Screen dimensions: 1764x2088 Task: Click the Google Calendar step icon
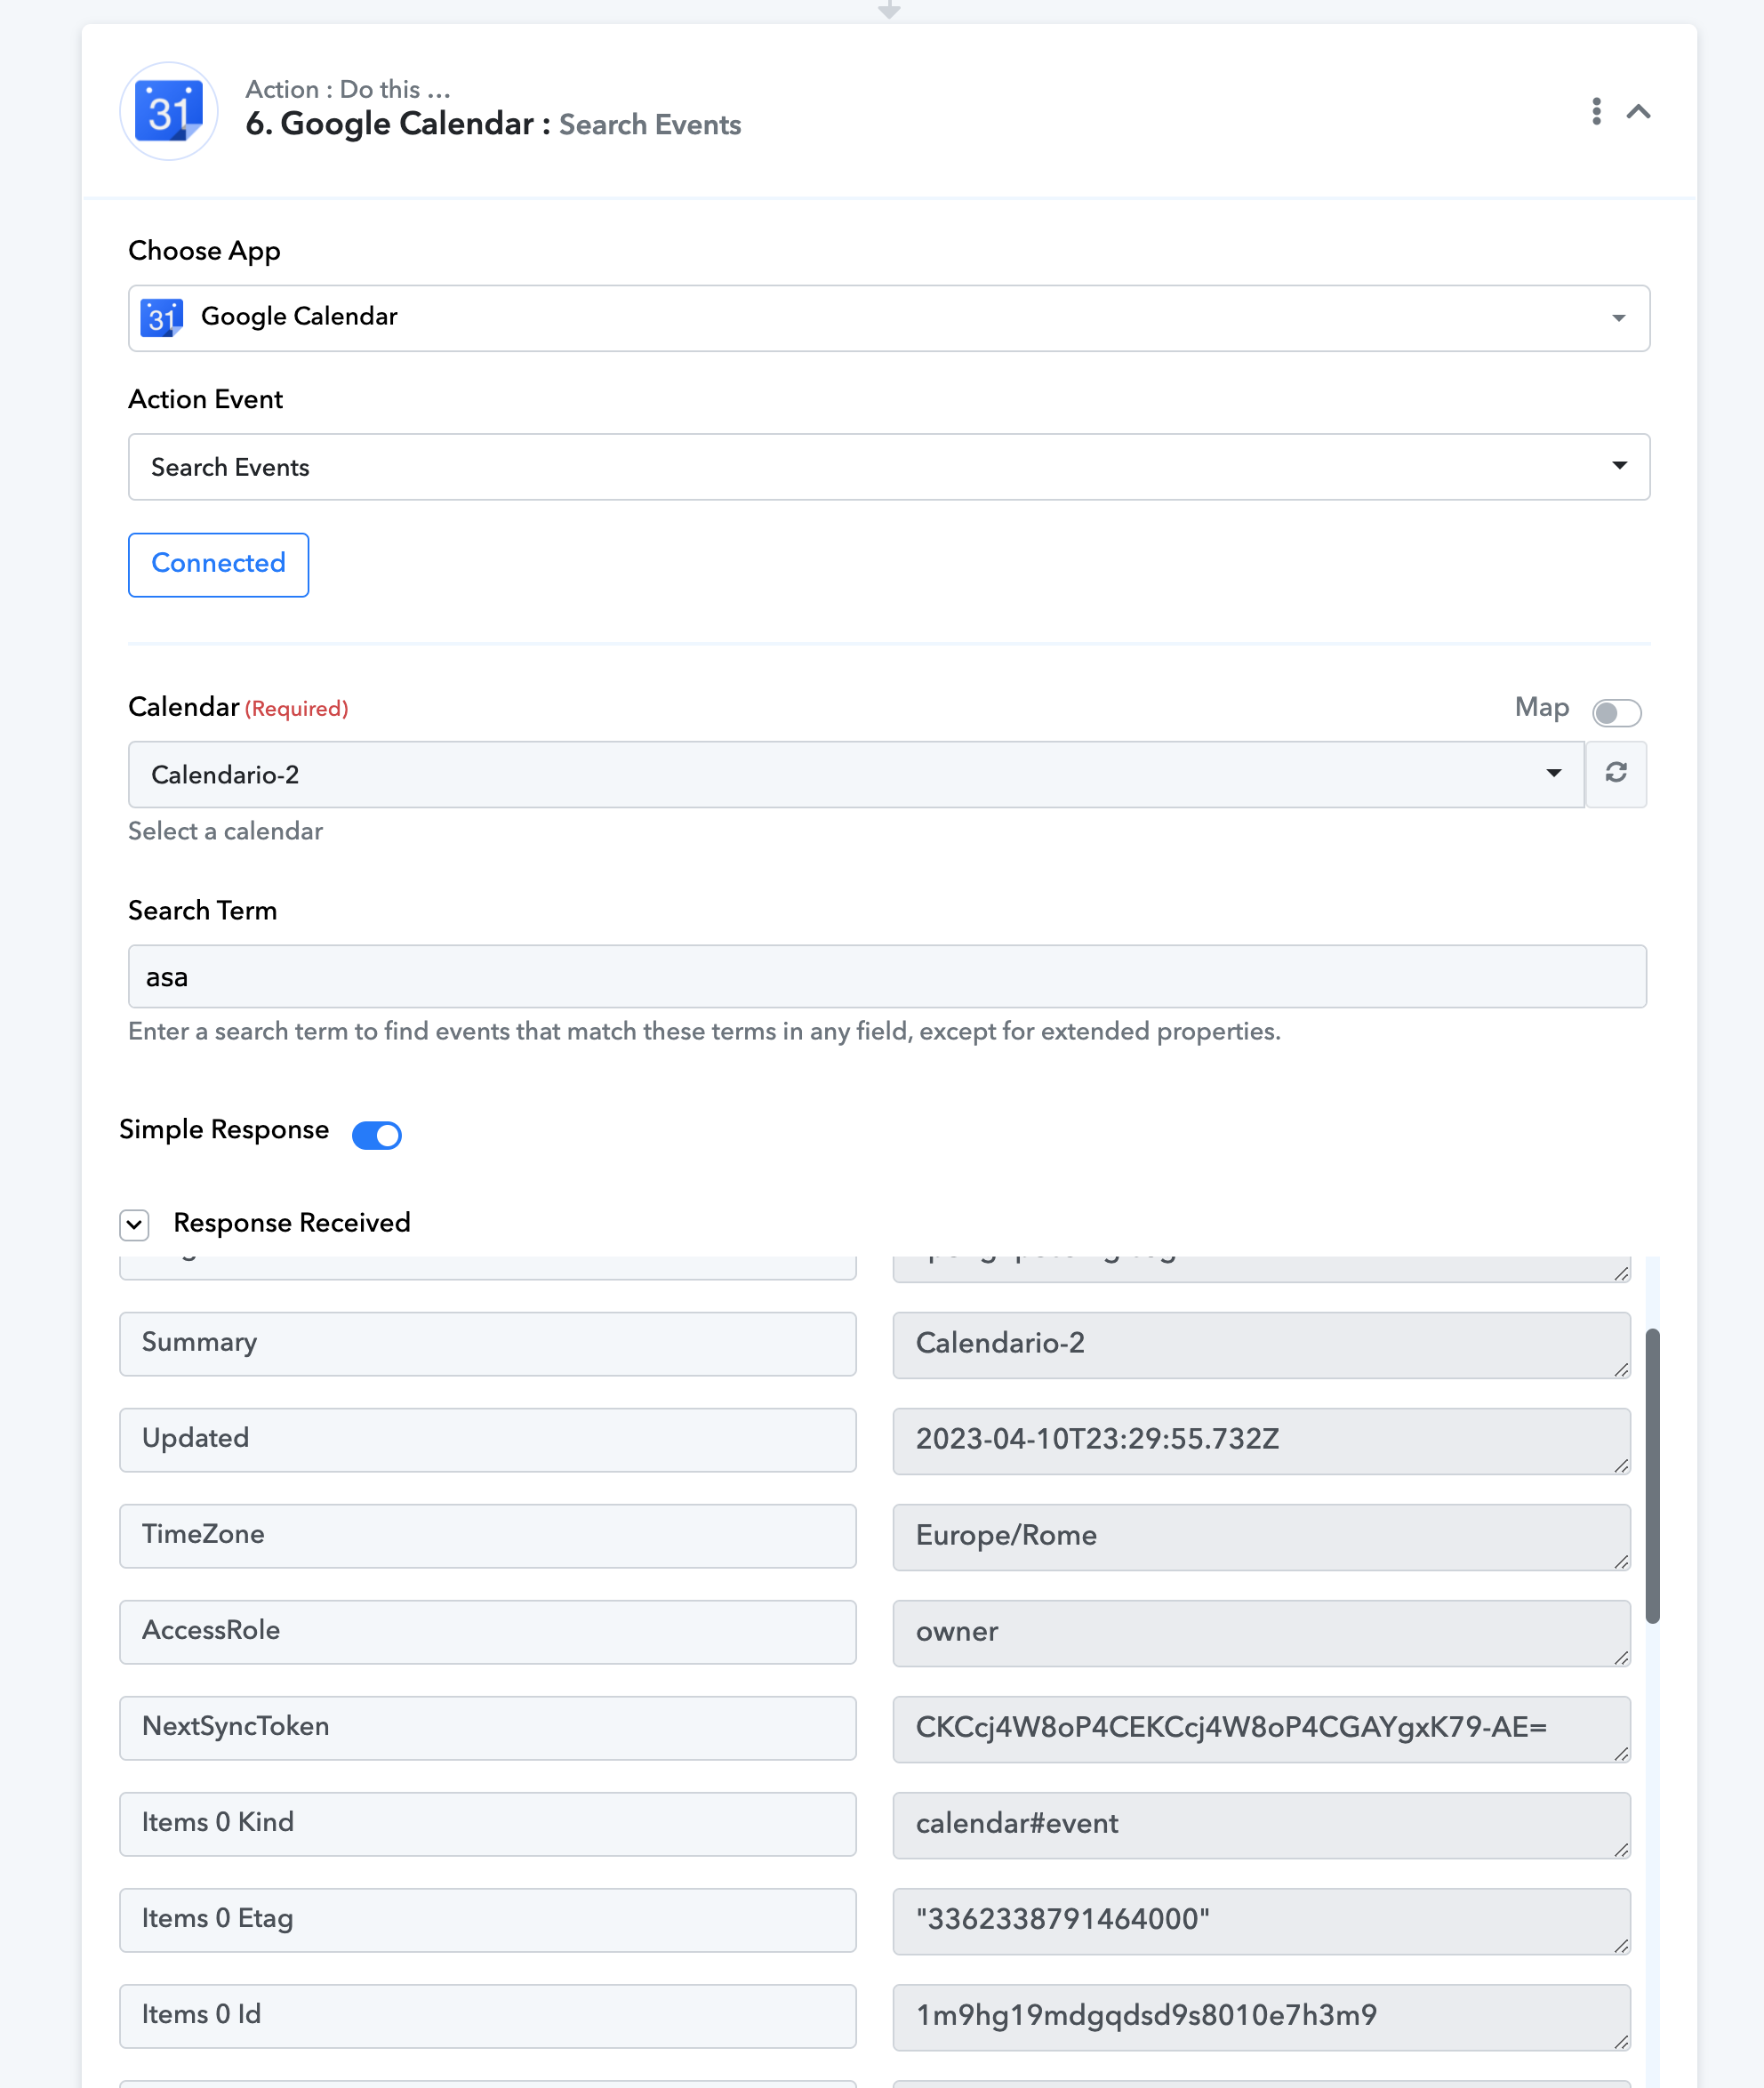tap(169, 111)
